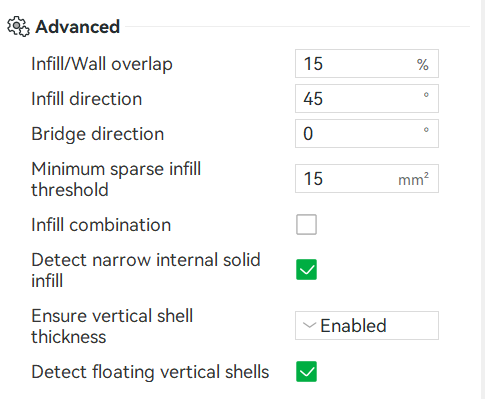Click the Advanced section heading text
Viewport: 485px width, 399px height.
(77, 27)
